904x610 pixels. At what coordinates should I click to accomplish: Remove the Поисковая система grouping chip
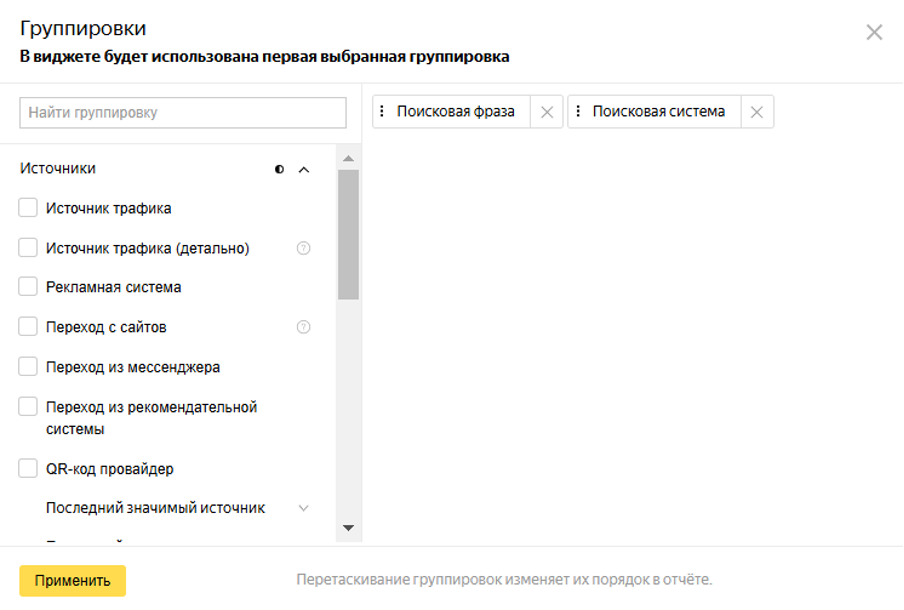click(x=757, y=112)
